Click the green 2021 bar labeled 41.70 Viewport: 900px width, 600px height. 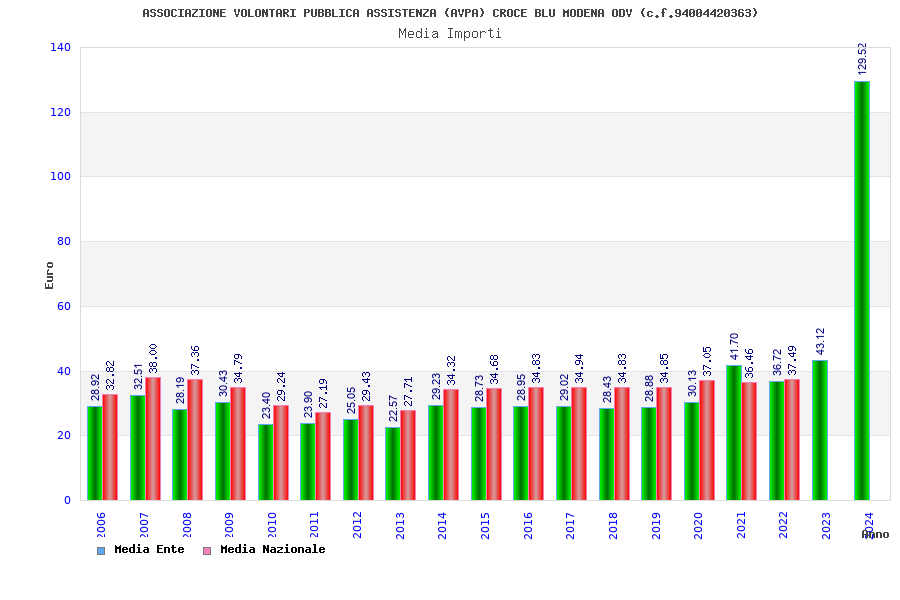(x=734, y=432)
